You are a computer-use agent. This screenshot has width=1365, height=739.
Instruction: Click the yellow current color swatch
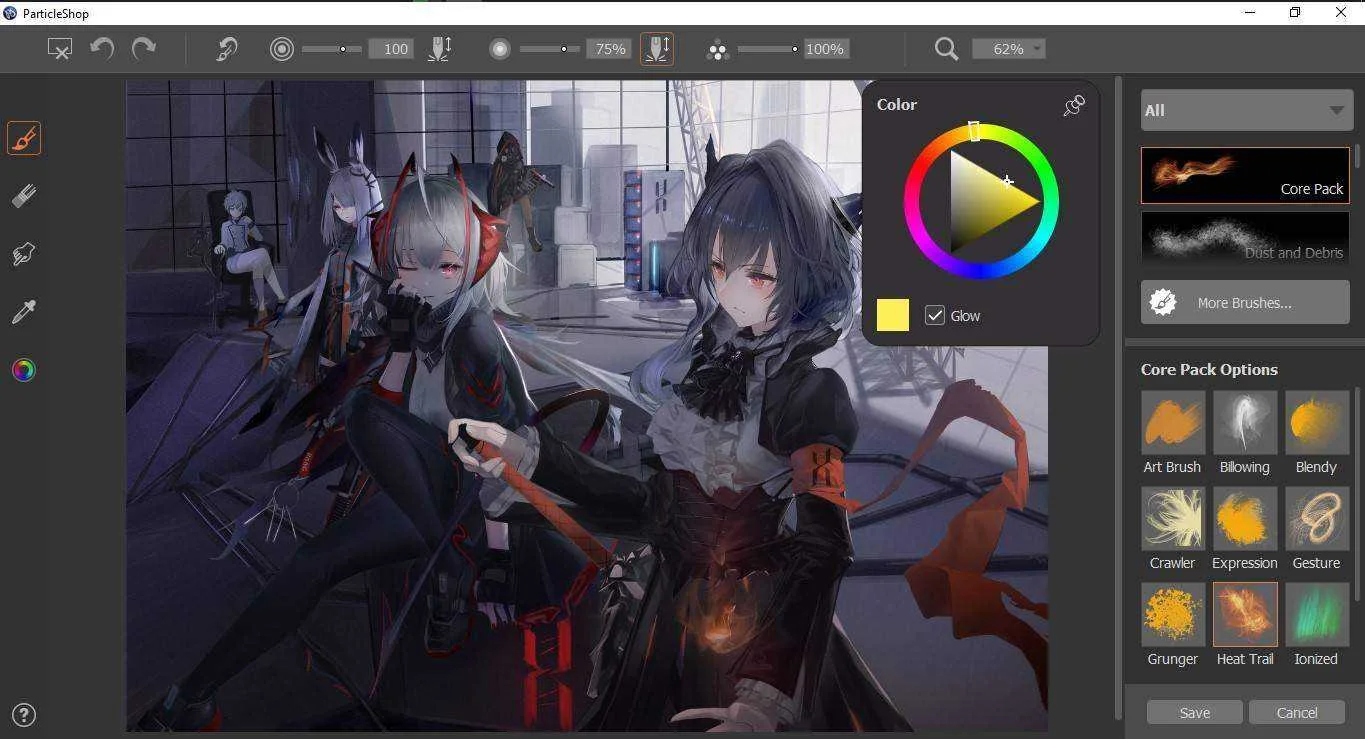tap(893, 315)
